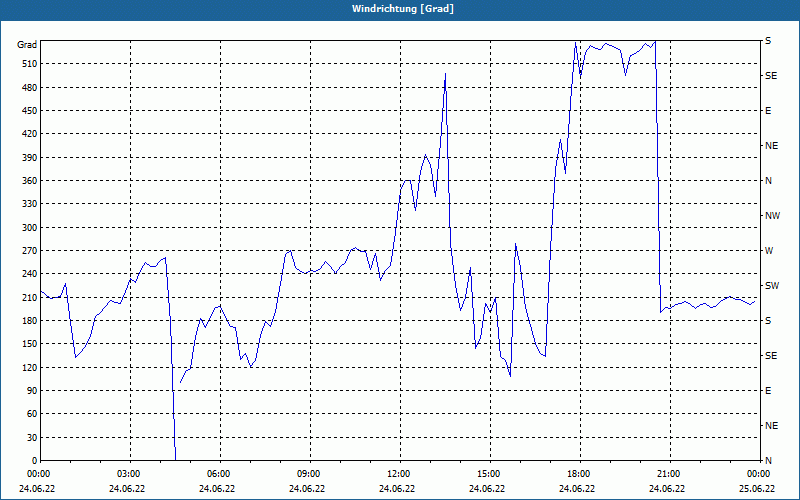Select the 24.06.22 date under 06:00
This screenshot has width=800, height=500.
pyautogui.click(x=217, y=488)
